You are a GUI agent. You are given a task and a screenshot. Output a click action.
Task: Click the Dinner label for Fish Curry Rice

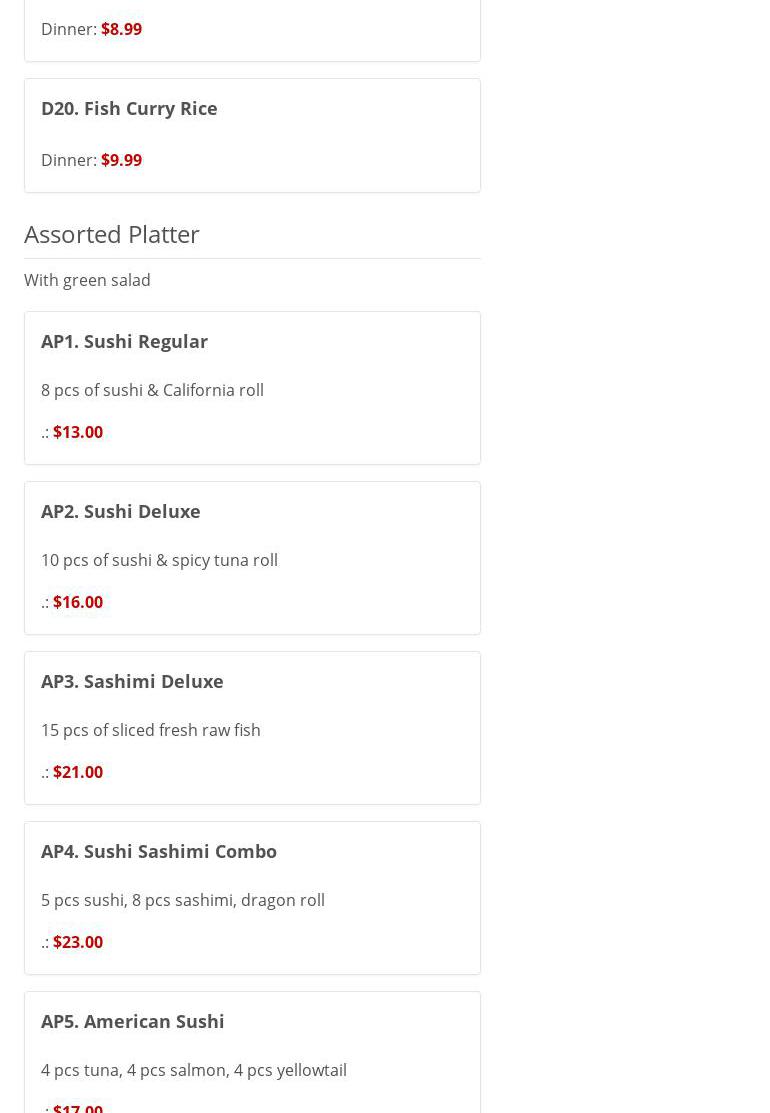(x=68, y=160)
